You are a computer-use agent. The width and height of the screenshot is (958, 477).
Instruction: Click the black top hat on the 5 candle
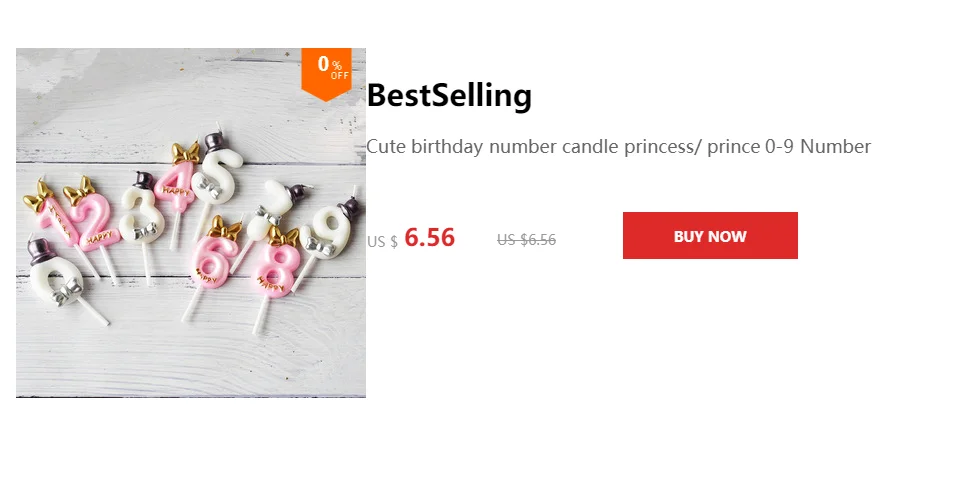pyautogui.click(x=214, y=142)
